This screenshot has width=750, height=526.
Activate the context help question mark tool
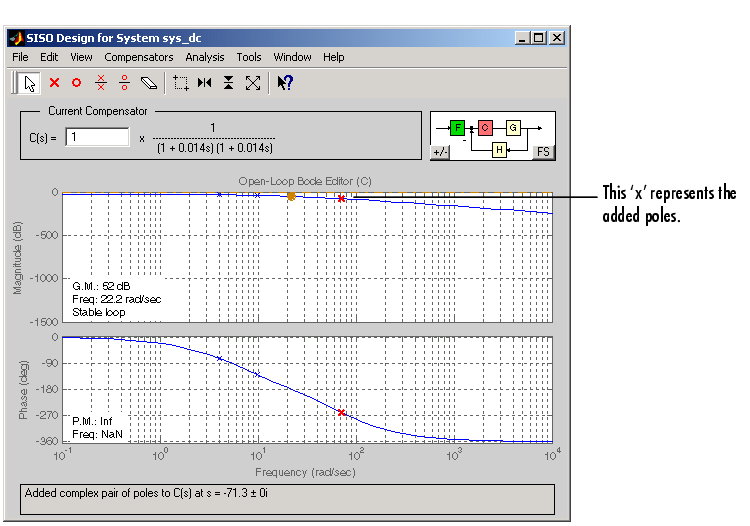click(285, 83)
